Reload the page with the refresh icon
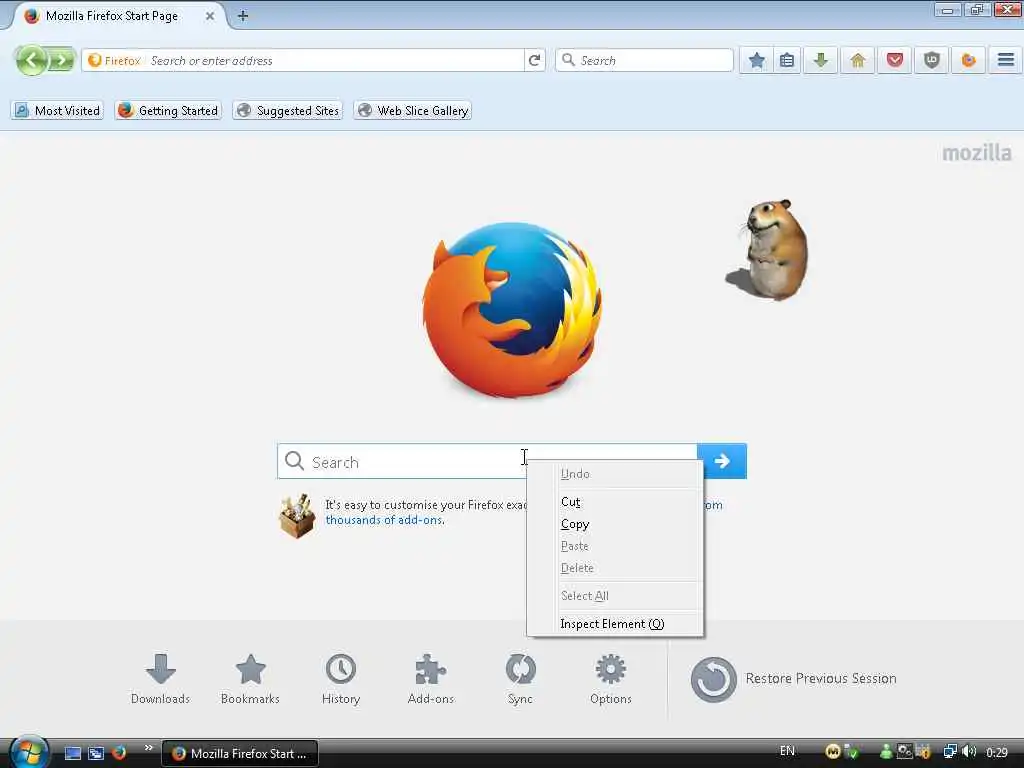Screen dimensions: 1024x768 point(534,60)
